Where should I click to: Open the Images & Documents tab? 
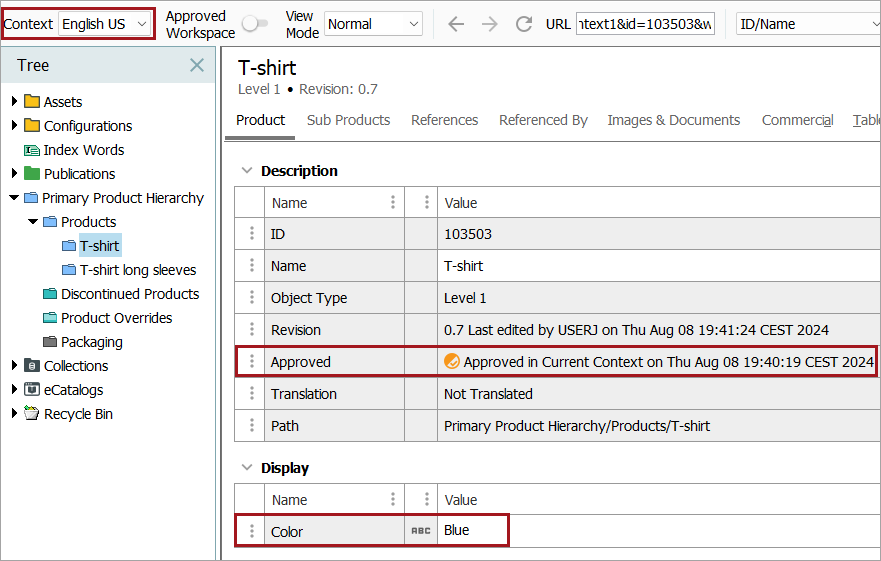(673, 120)
